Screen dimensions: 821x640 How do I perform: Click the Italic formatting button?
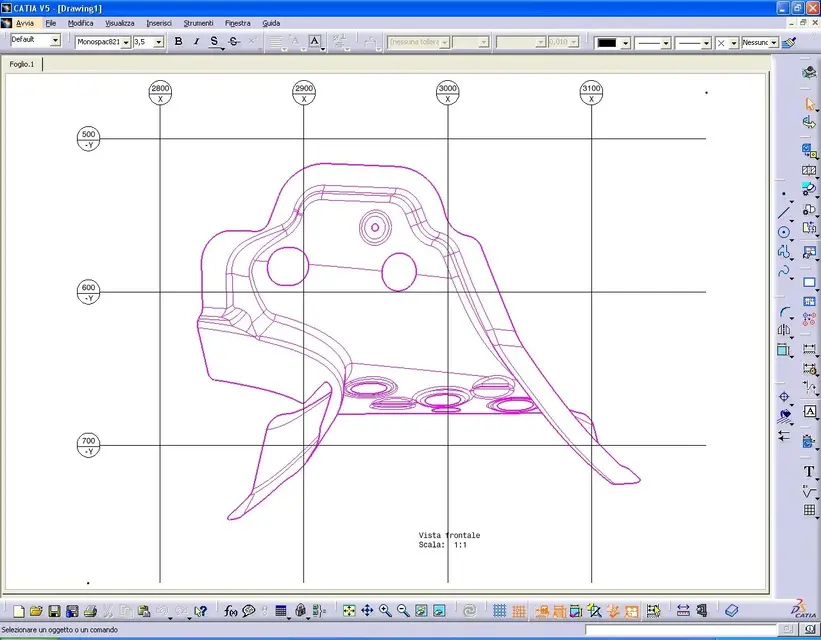tap(196, 42)
